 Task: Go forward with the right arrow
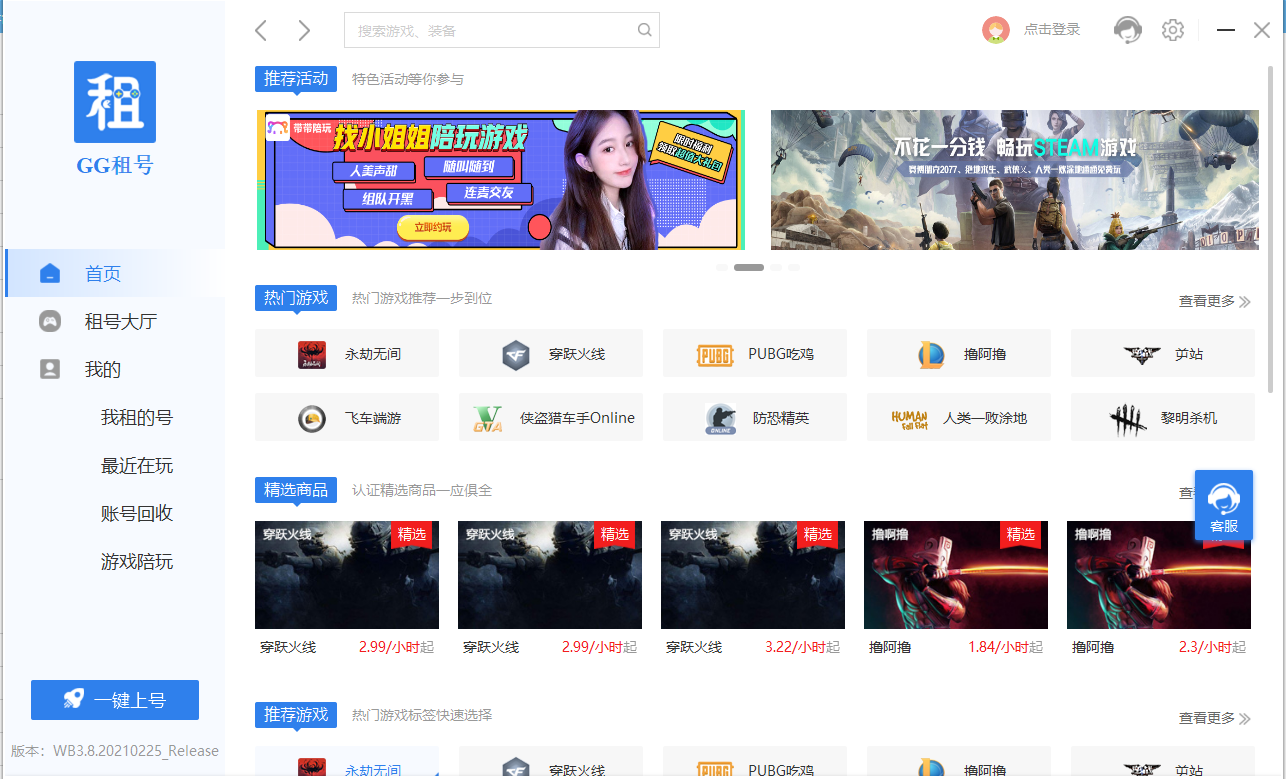(x=304, y=30)
